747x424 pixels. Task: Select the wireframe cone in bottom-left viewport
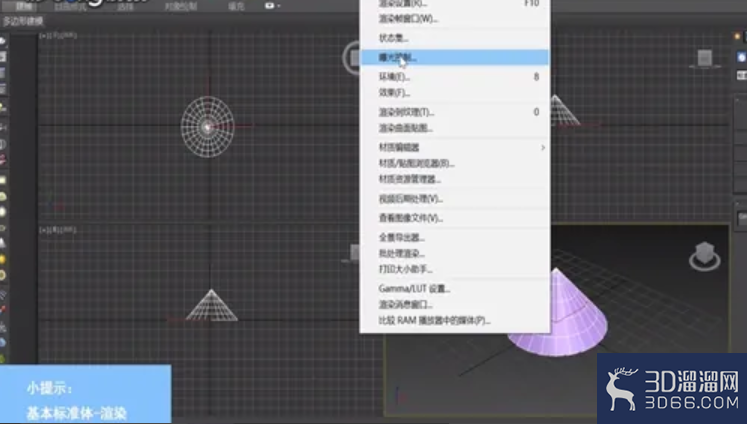click(212, 305)
